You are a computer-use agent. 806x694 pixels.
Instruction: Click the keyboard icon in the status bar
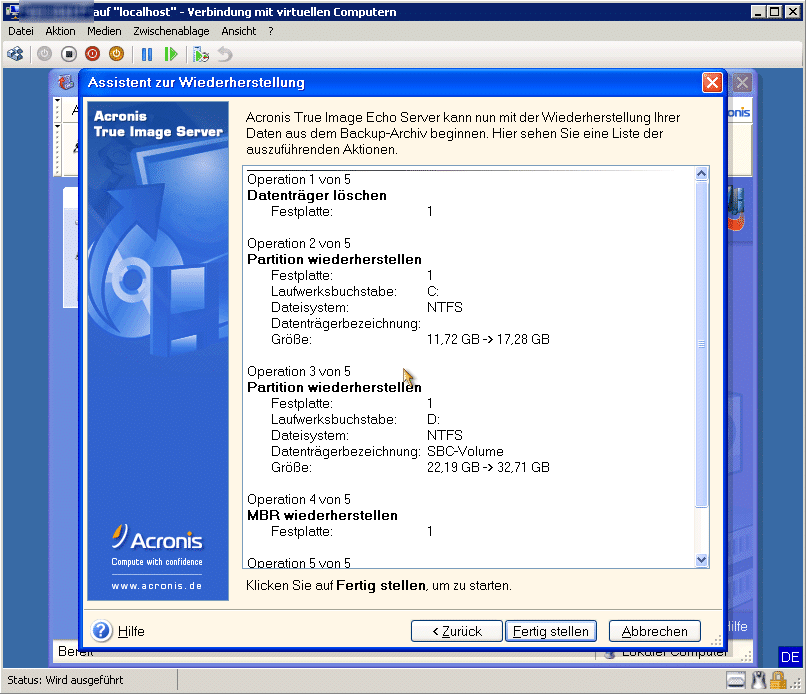pyautogui.click(x=736, y=681)
